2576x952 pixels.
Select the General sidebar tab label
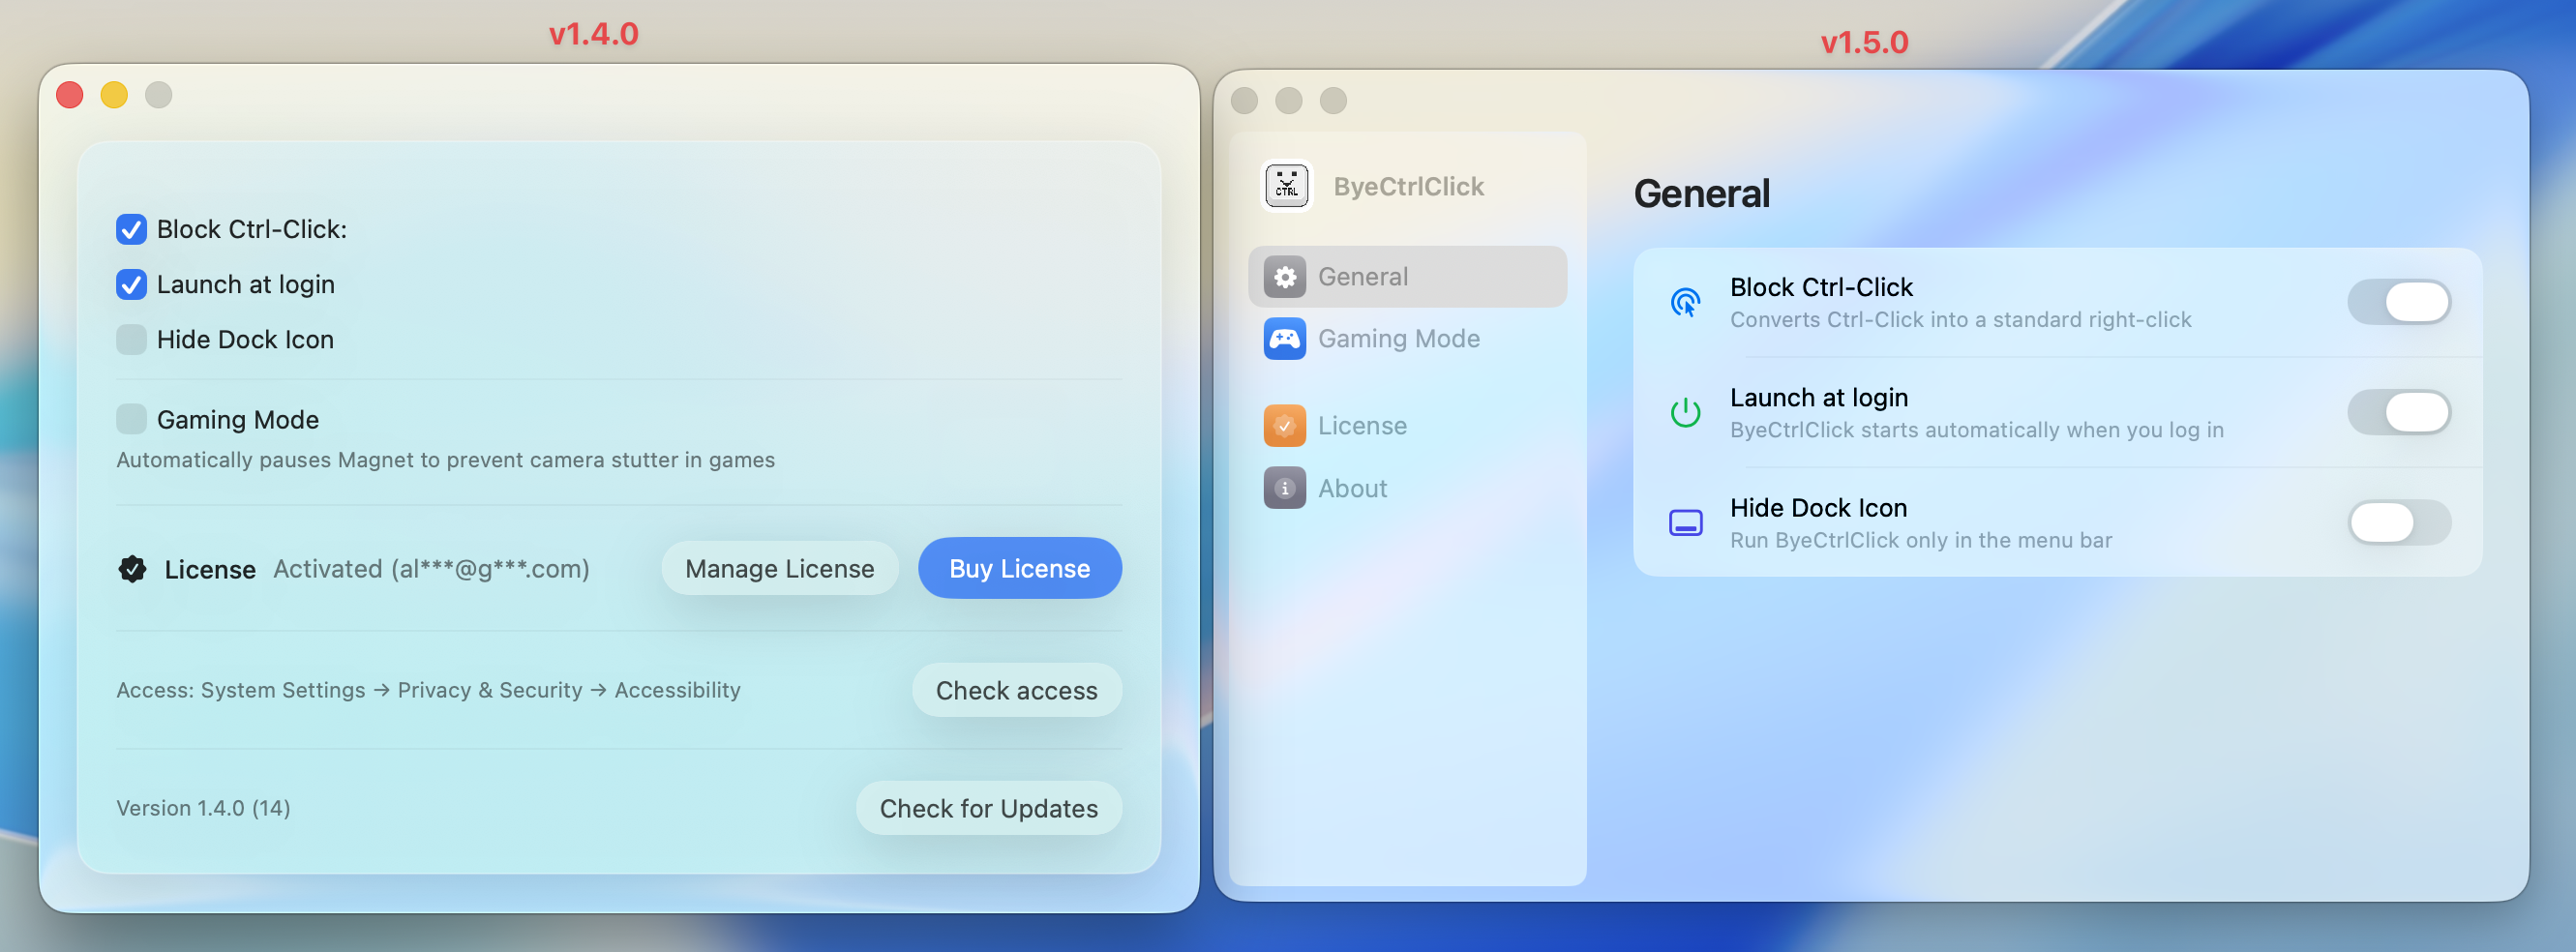1362,277
